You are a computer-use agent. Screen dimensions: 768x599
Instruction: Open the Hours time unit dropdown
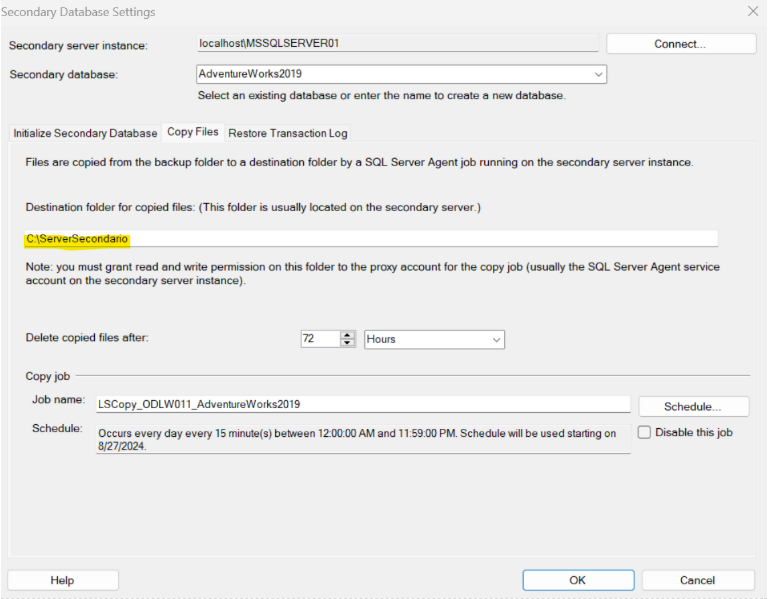[x=434, y=339]
